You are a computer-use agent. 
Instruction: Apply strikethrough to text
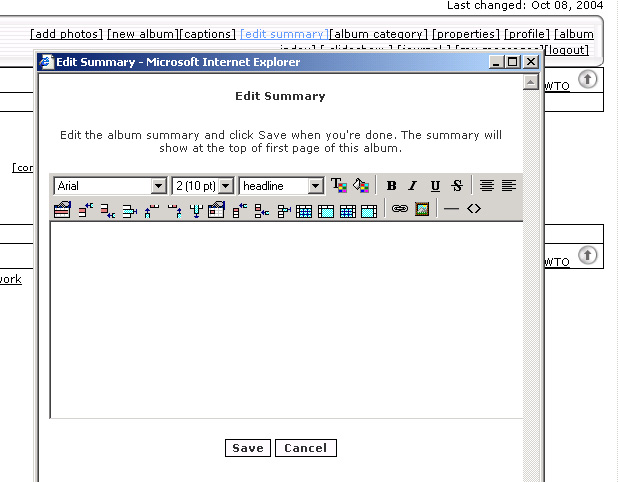point(457,186)
